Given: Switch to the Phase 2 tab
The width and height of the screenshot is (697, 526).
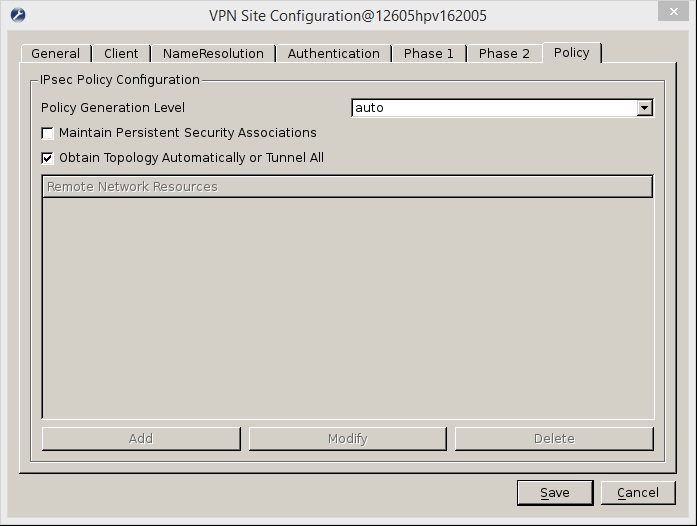Looking at the screenshot, I should click(504, 54).
